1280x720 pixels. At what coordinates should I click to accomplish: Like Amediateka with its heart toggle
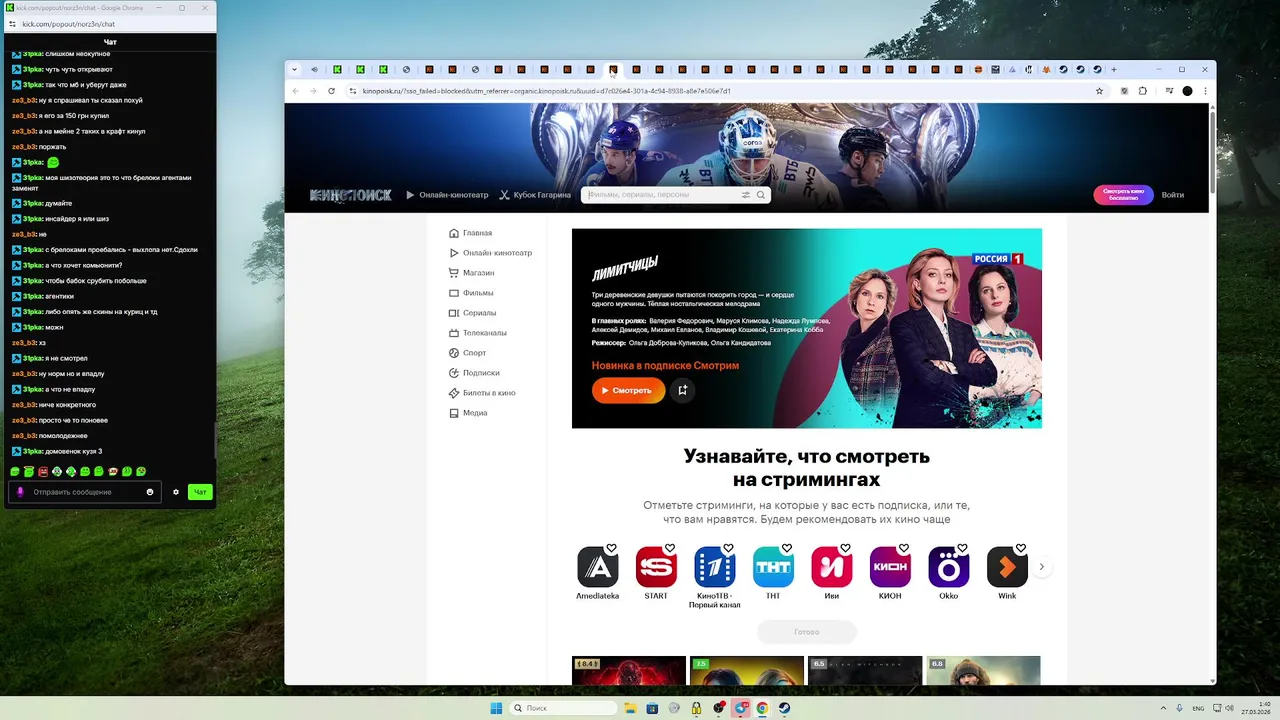611,548
